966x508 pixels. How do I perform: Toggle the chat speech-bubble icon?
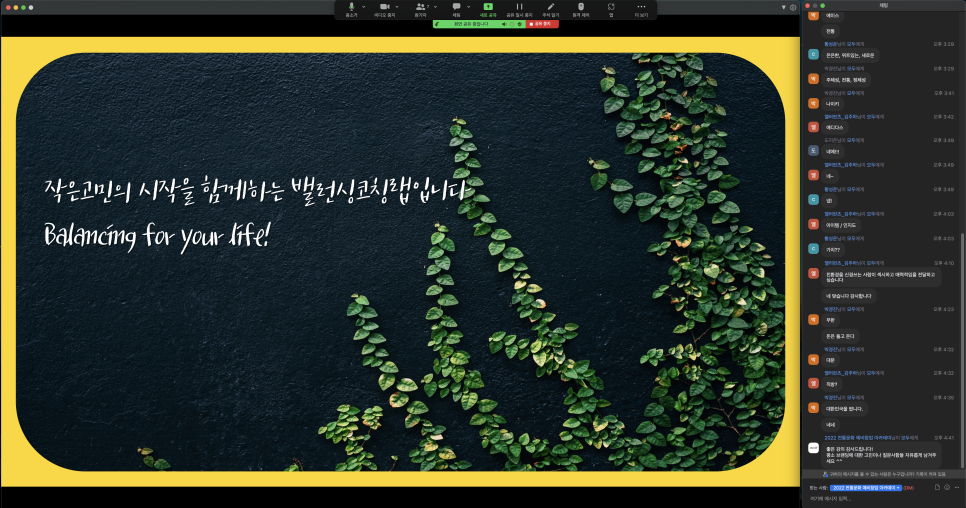[x=457, y=9]
